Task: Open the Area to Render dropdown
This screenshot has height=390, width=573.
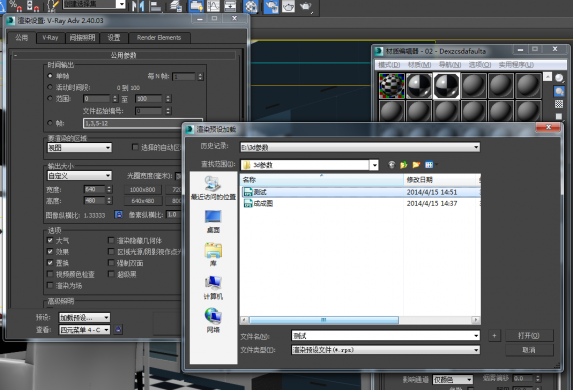Action: (x=79, y=148)
